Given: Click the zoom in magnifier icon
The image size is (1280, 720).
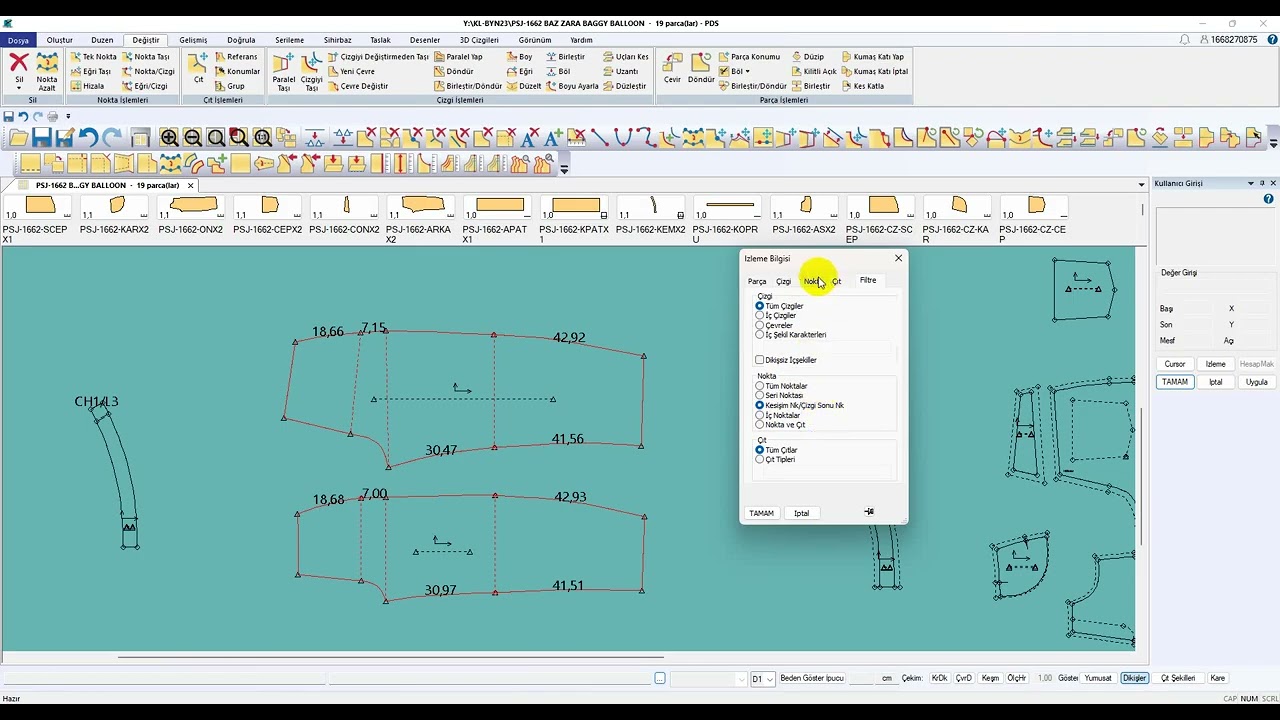Looking at the screenshot, I should (169, 138).
